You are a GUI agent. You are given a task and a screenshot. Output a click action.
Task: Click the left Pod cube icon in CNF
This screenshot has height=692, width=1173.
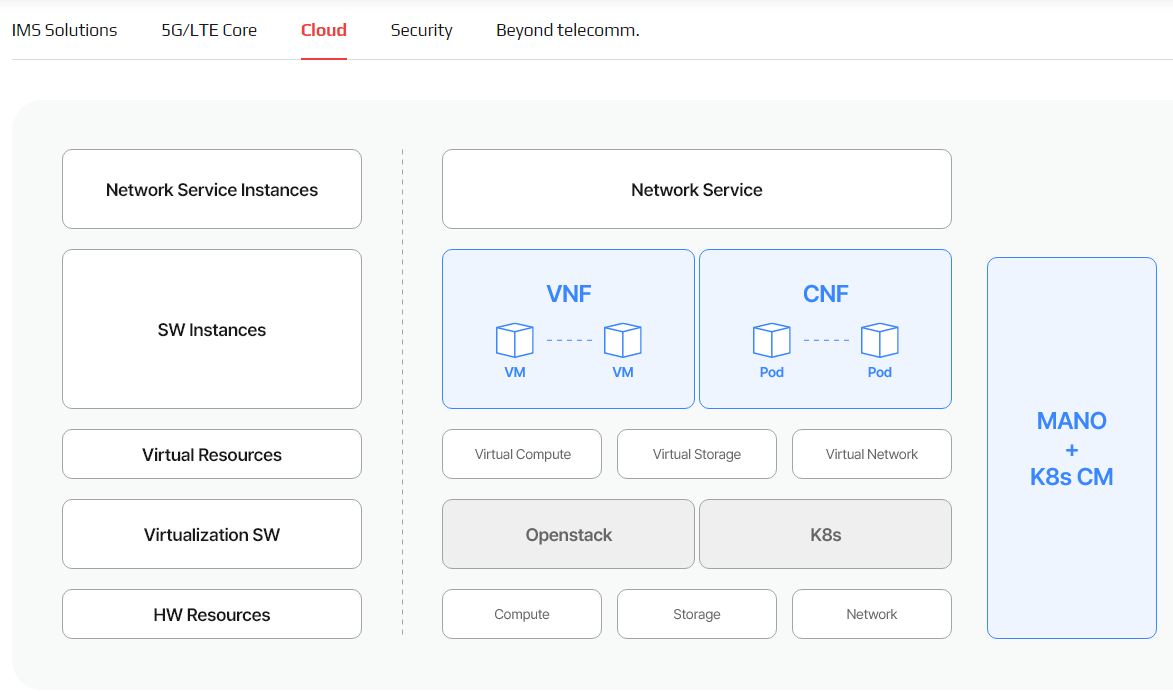[x=771, y=341]
